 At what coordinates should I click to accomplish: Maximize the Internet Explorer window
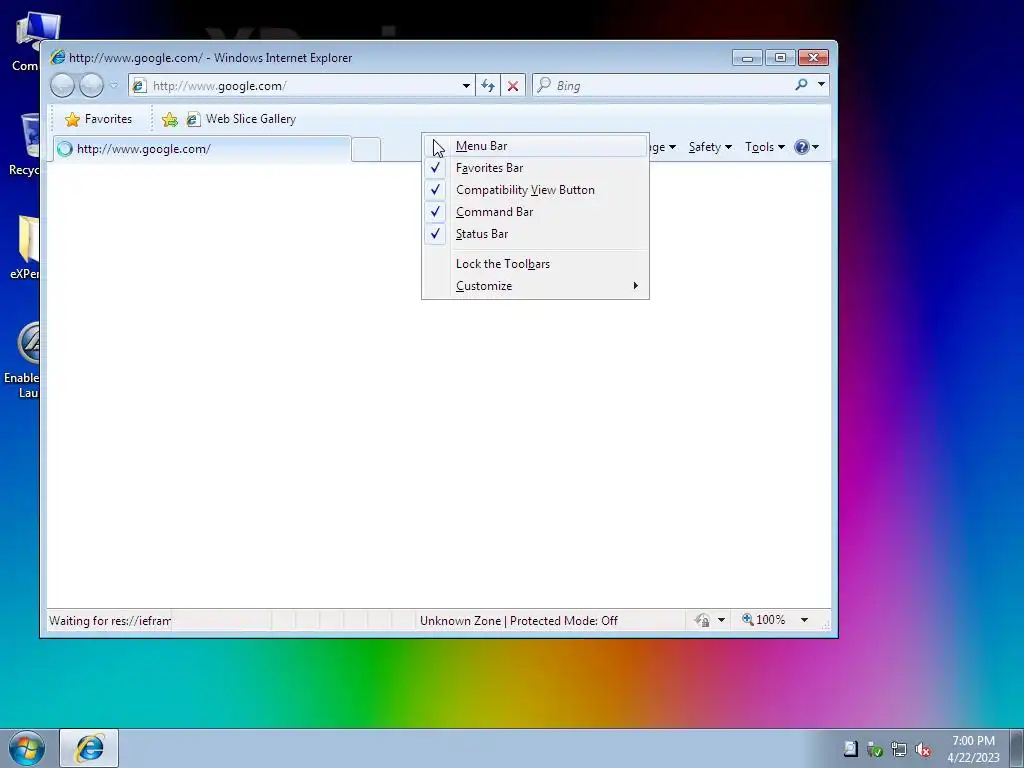tap(780, 58)
